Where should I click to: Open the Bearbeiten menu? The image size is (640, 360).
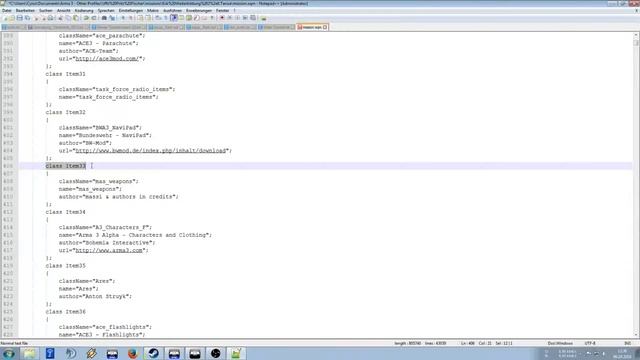click(x=25, y=11)
